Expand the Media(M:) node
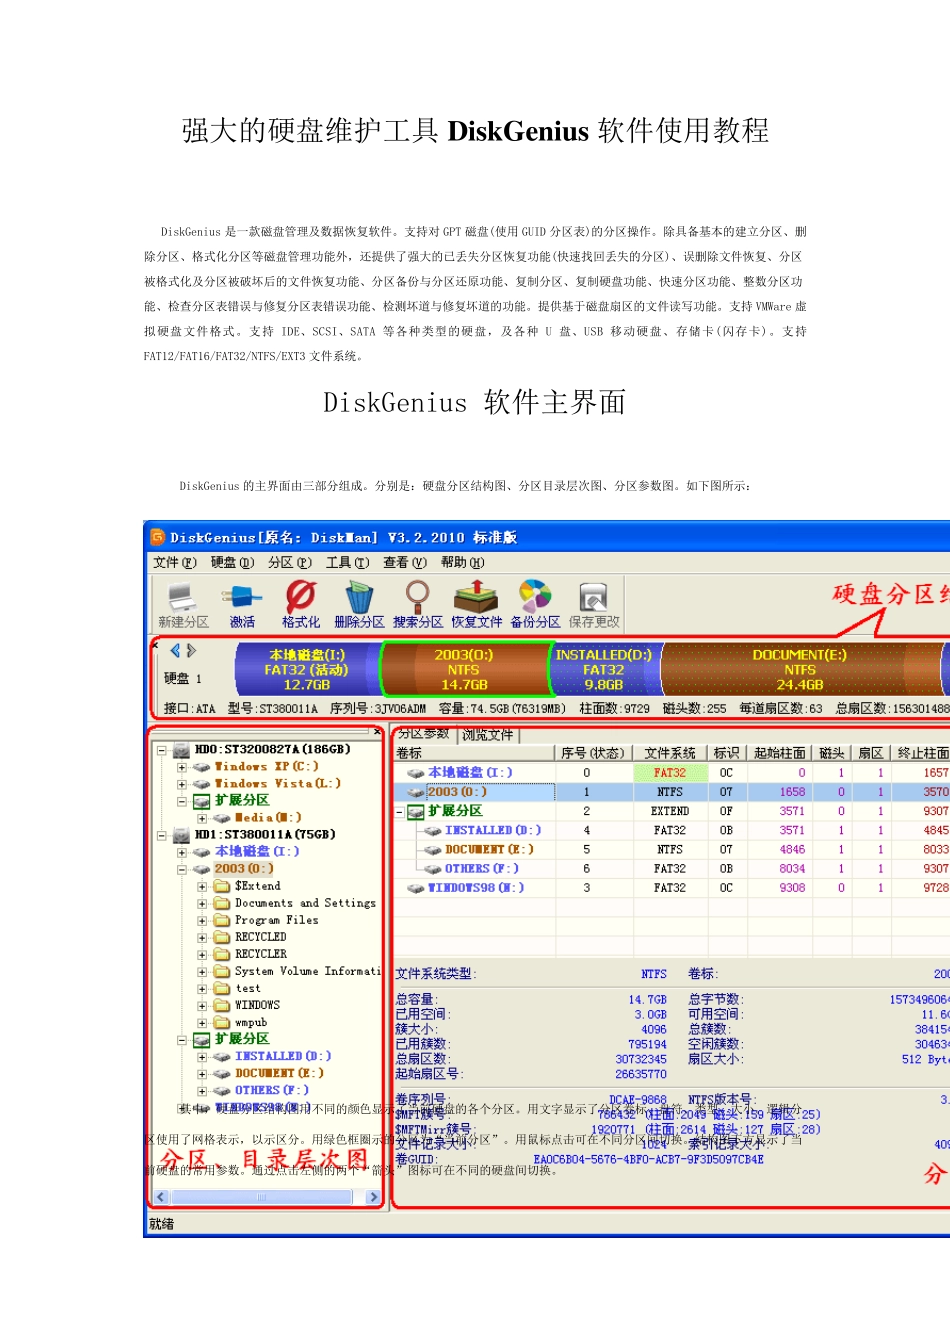Image resolution: width=950 pixels, height=1344 pixels. (x=202, y=818)
